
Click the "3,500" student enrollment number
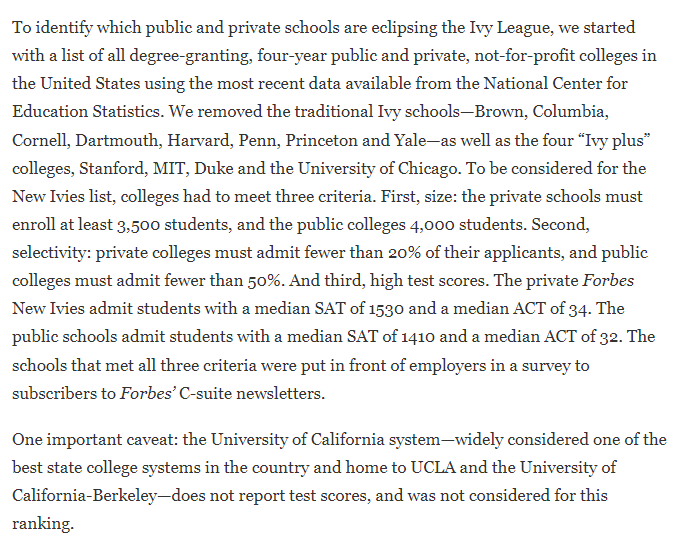click(x=138, y=225)
